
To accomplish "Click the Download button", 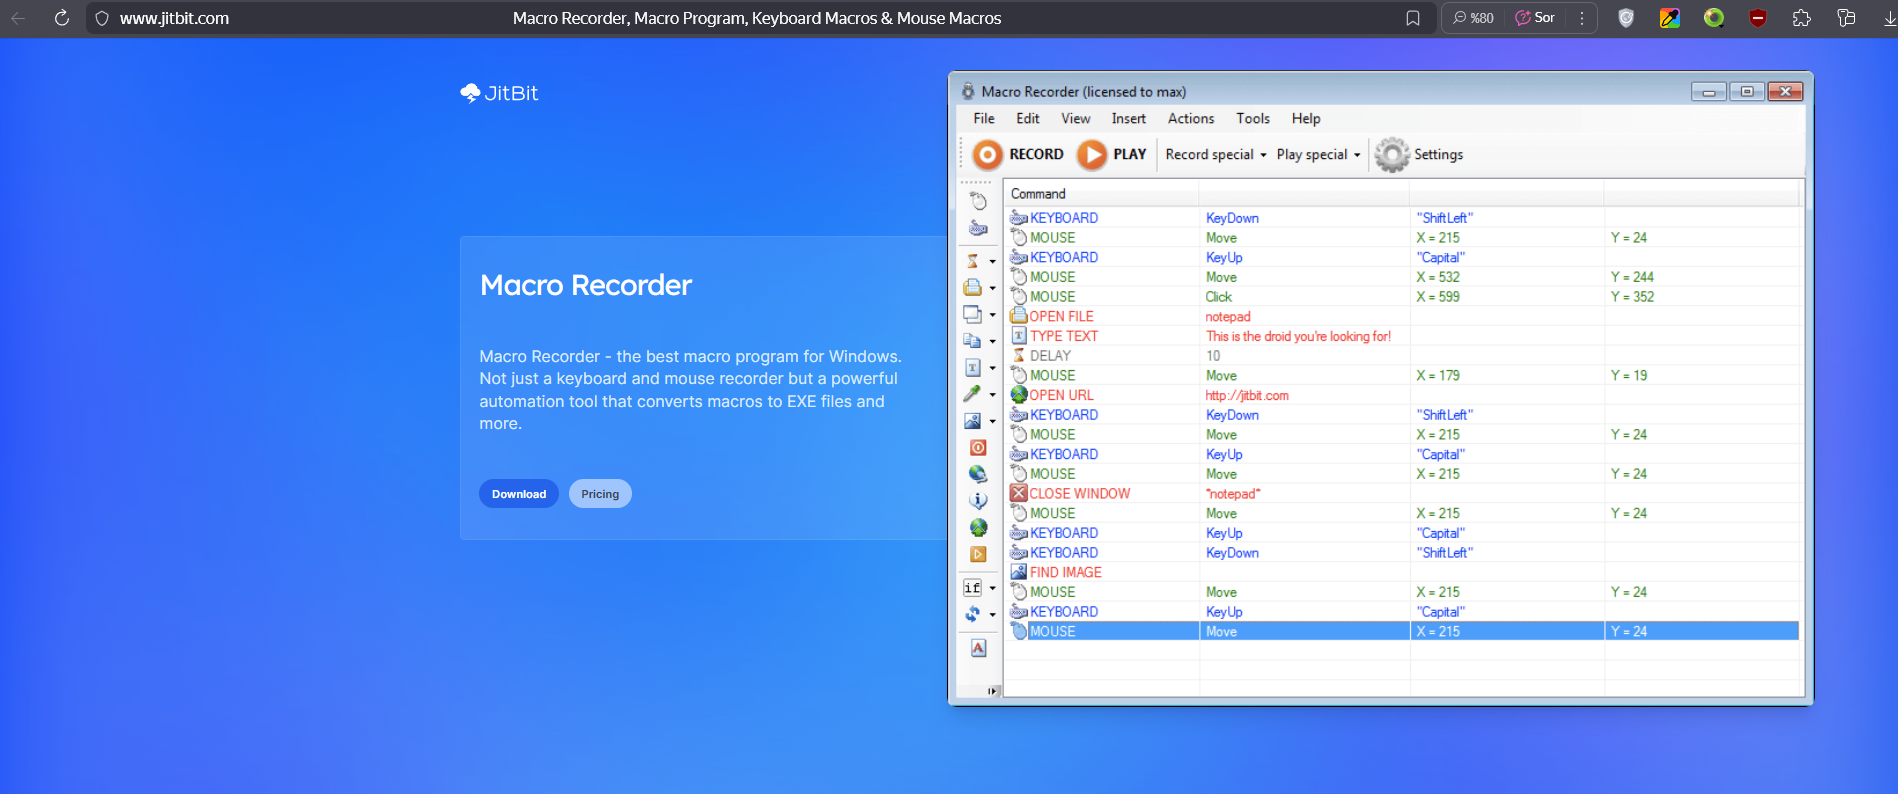I will point(519,494).
